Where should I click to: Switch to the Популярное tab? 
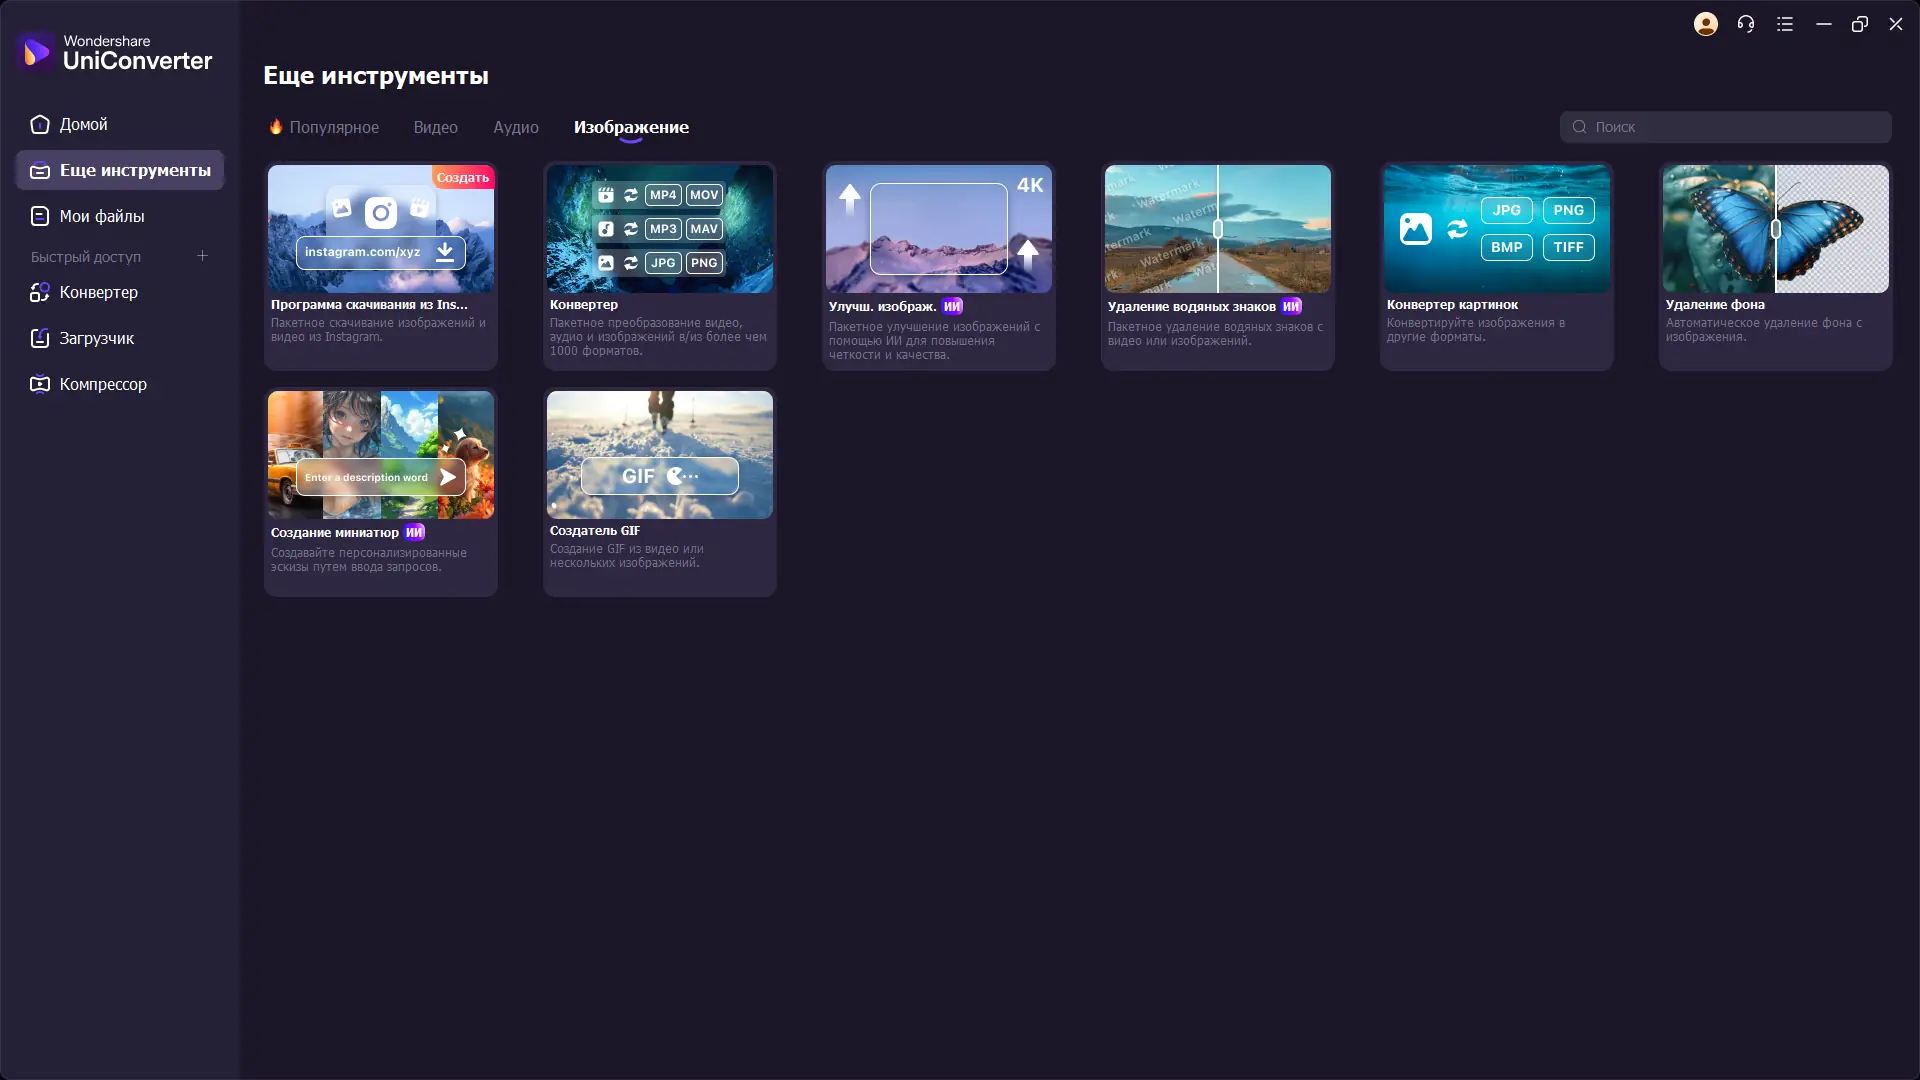[x=333, y=127]
